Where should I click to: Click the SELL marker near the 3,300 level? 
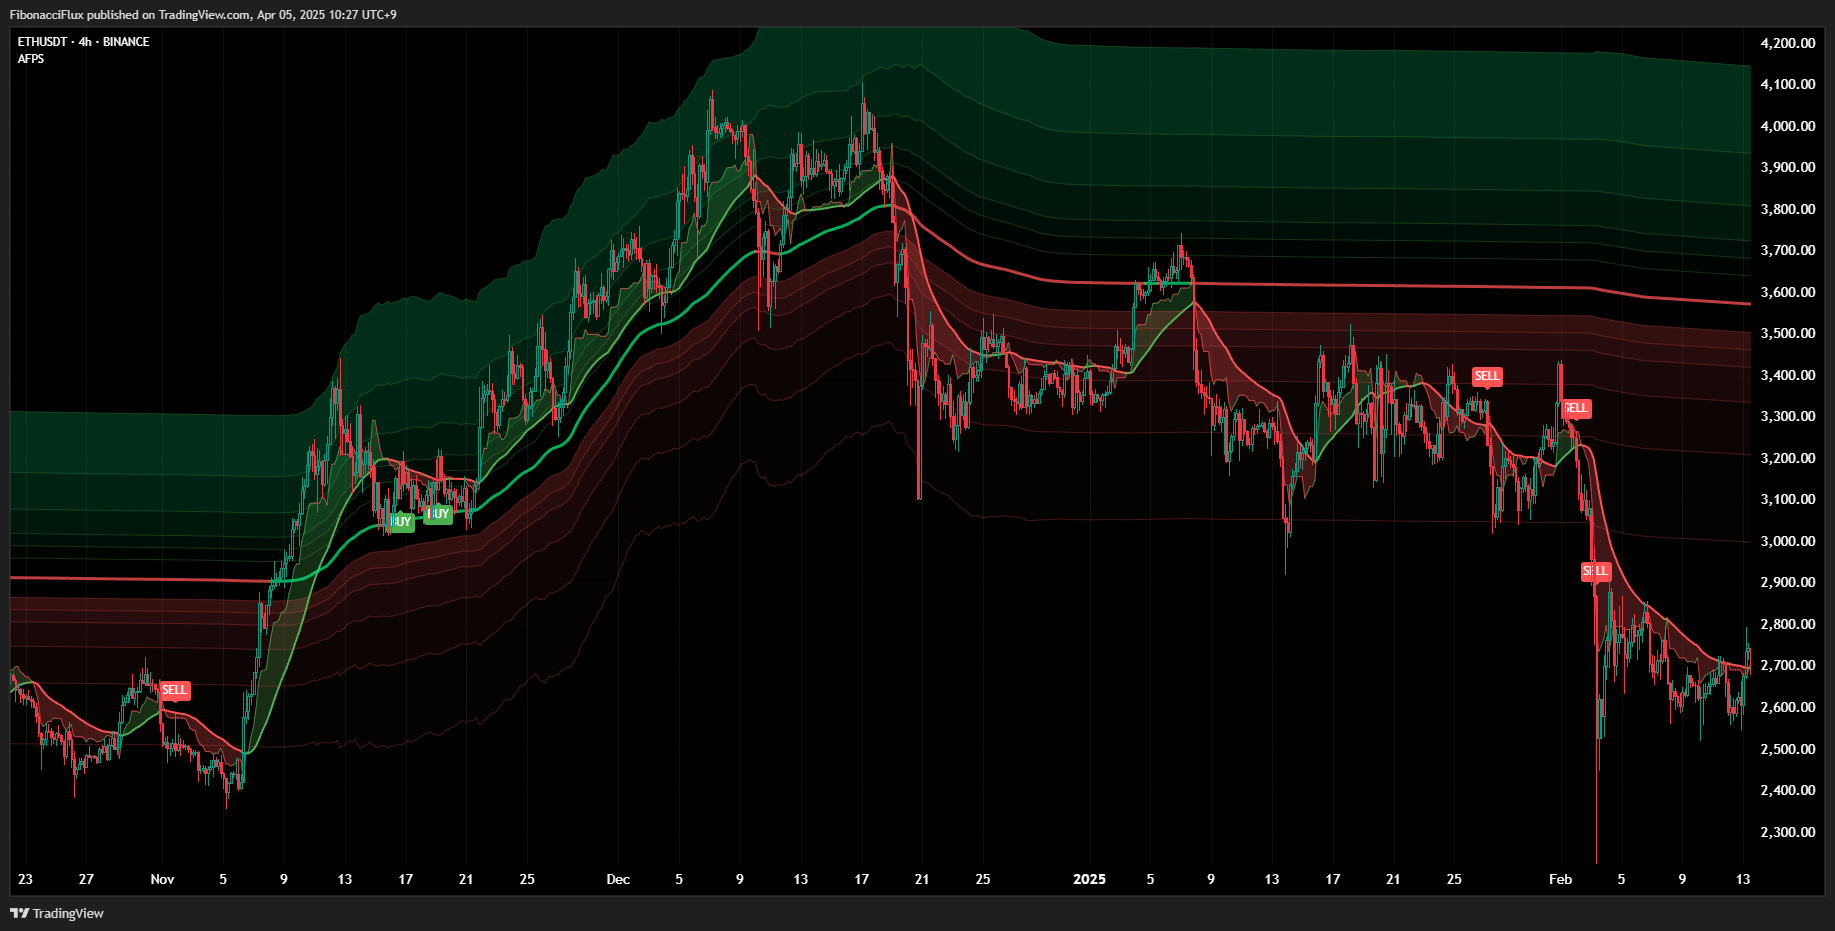(1576, 408)
